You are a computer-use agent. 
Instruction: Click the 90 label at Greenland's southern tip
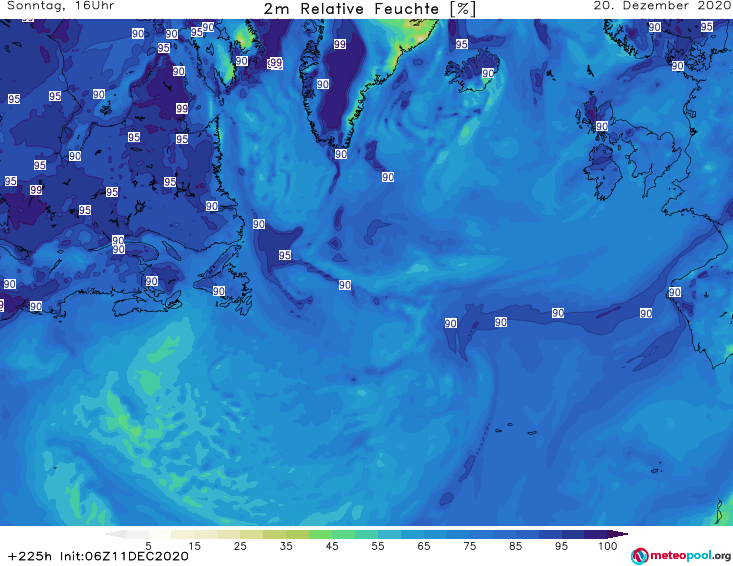pyautogui.click(x=341, y=154)
